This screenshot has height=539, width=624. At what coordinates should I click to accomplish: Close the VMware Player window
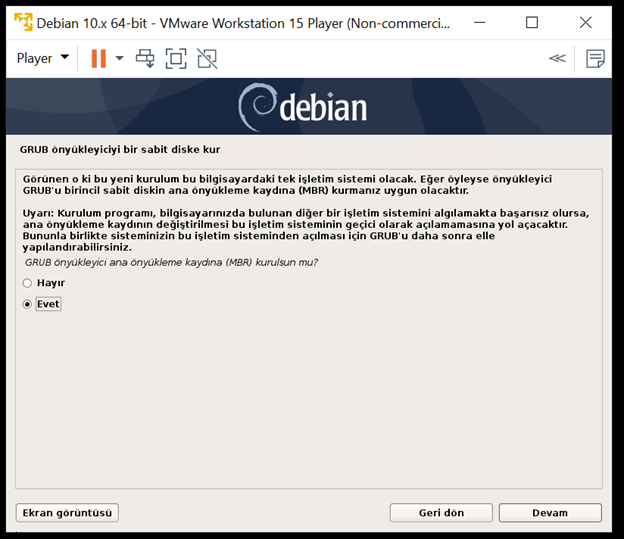586,22
